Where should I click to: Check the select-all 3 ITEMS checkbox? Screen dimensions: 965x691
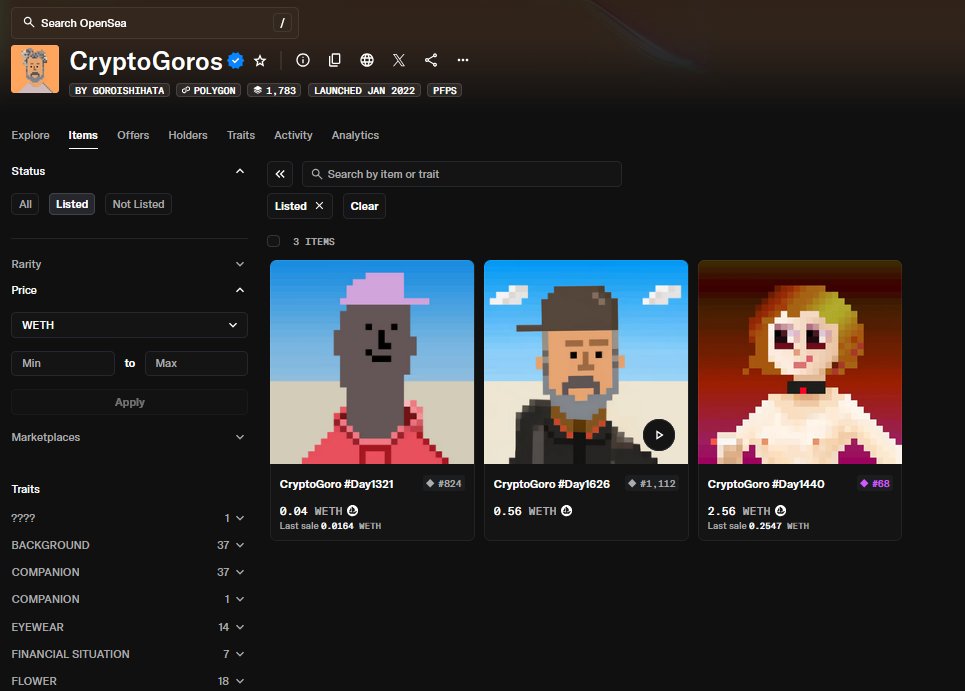[x=273, y=241]
